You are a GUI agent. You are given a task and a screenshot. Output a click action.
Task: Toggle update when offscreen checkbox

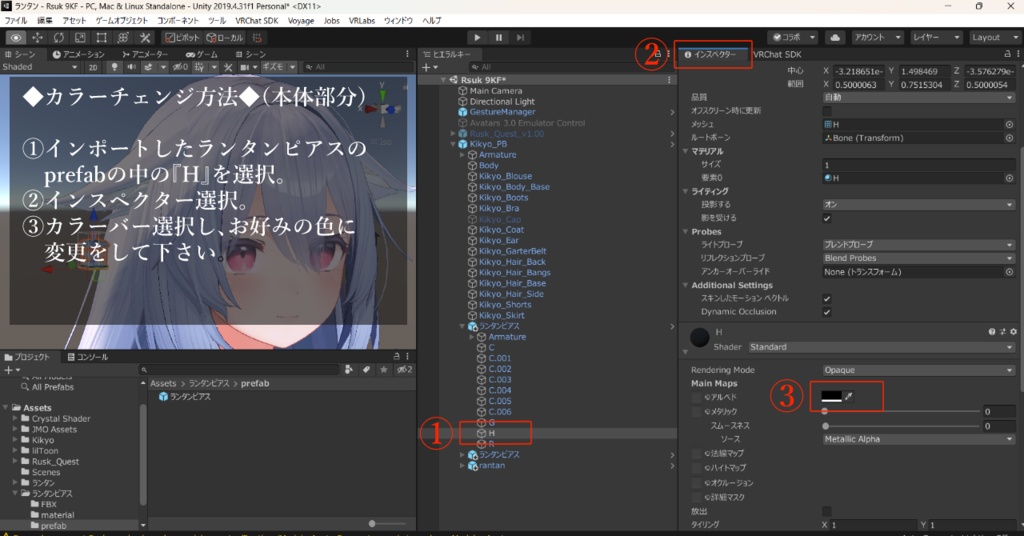[827, 111]
